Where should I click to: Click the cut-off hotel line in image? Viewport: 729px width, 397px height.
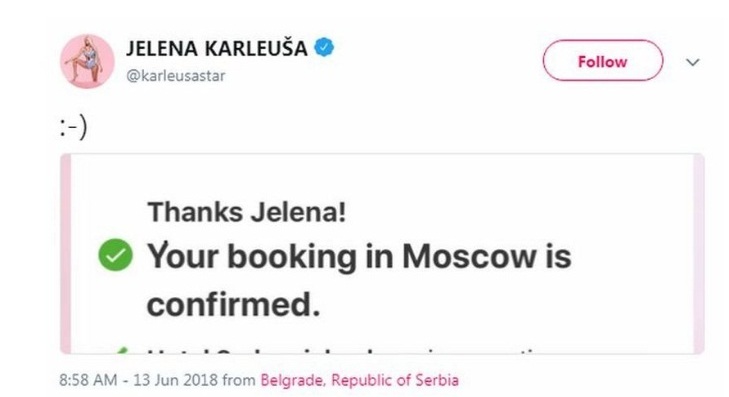click(x=344, y=351)
